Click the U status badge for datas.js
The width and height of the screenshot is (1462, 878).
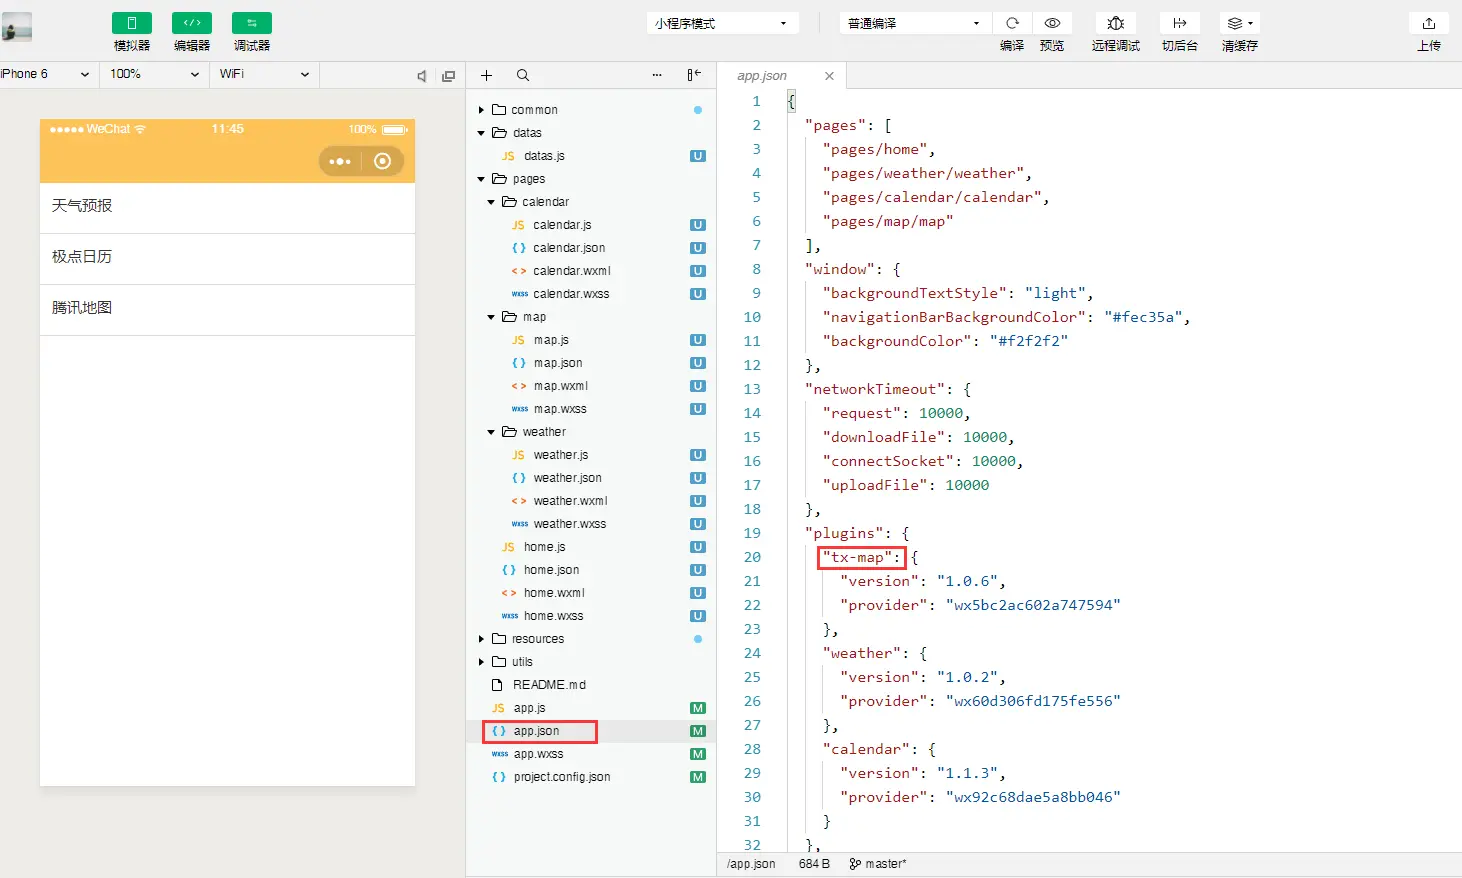(698, 156)
